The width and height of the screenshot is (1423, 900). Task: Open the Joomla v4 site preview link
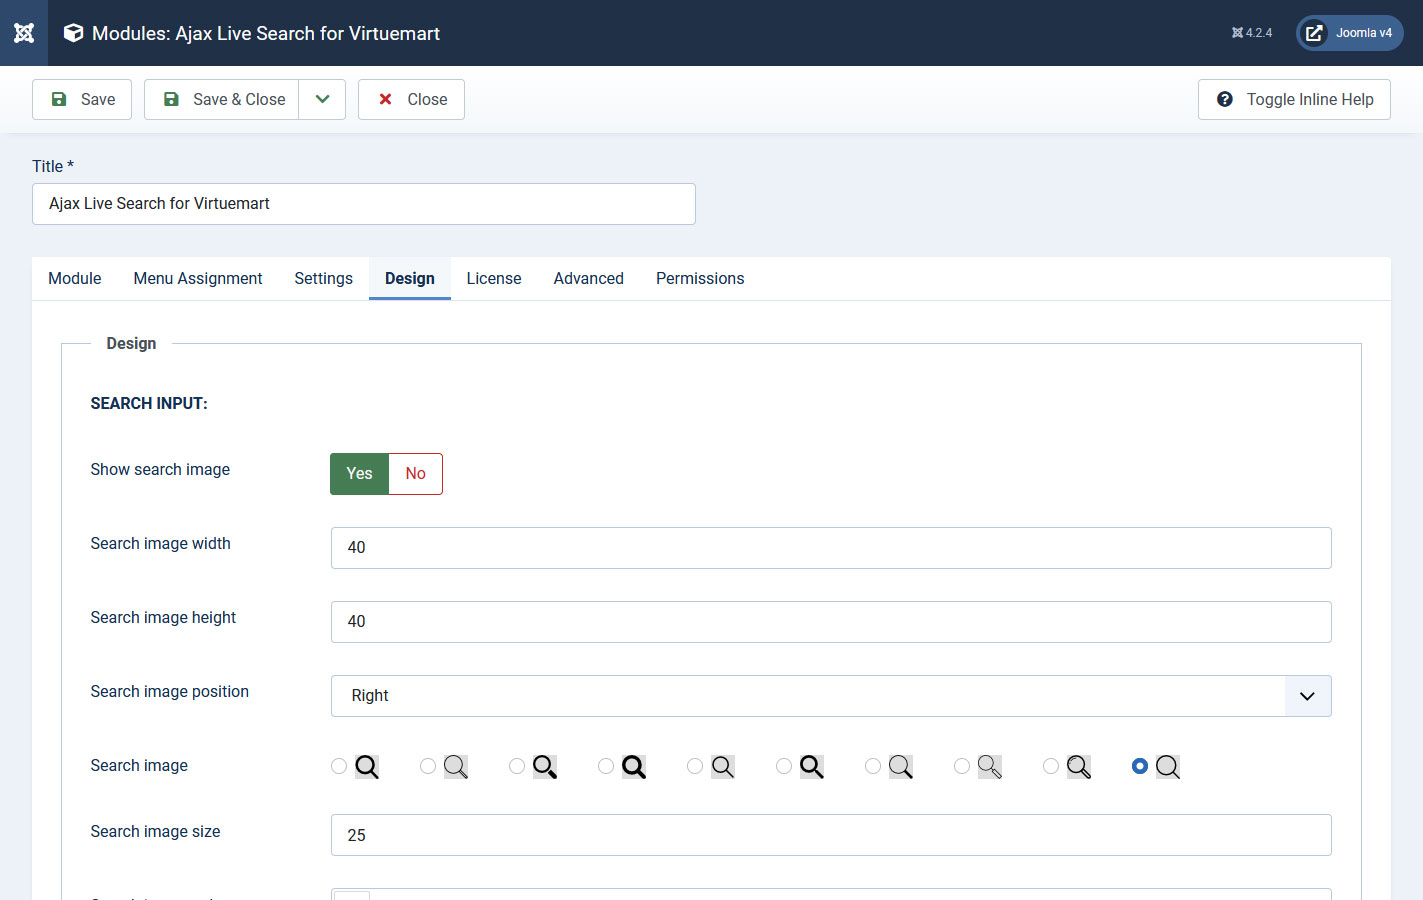click(1350, 33)
